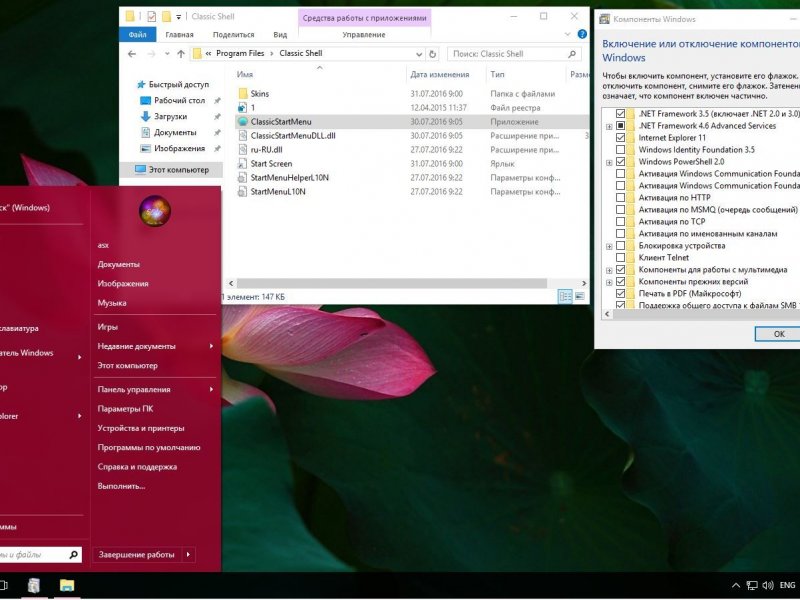
Task: Enable Клиент Telnet checkbox
Action: (x=620, y=258)
